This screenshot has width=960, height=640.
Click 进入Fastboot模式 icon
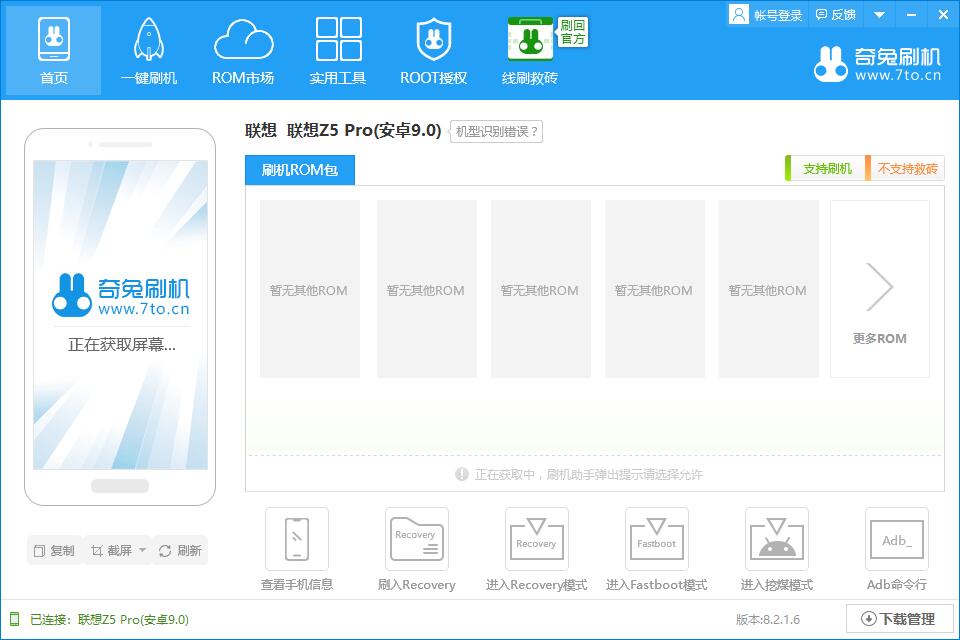pyautogui.click(x=657, y=539)
